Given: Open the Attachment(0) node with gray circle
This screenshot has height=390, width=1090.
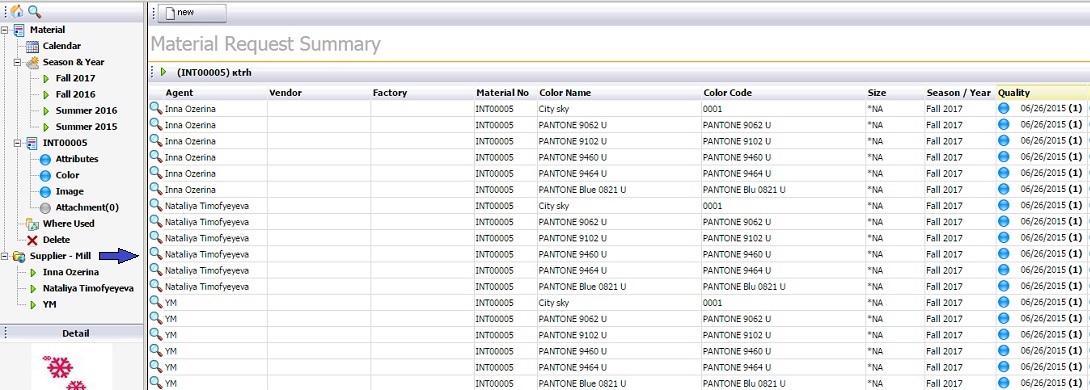Looking at the screenshot, I should click(x=79, y=207).
